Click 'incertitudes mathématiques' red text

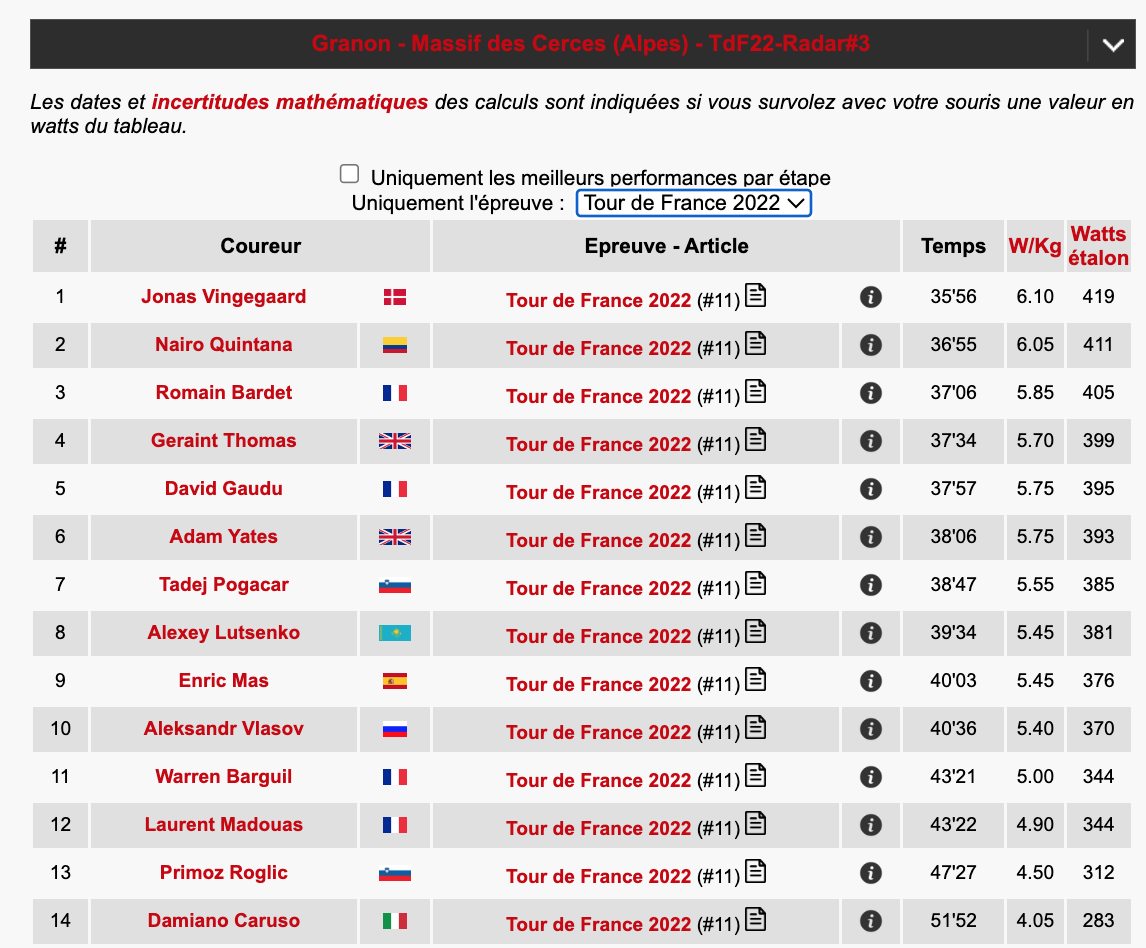coord(289,102)
